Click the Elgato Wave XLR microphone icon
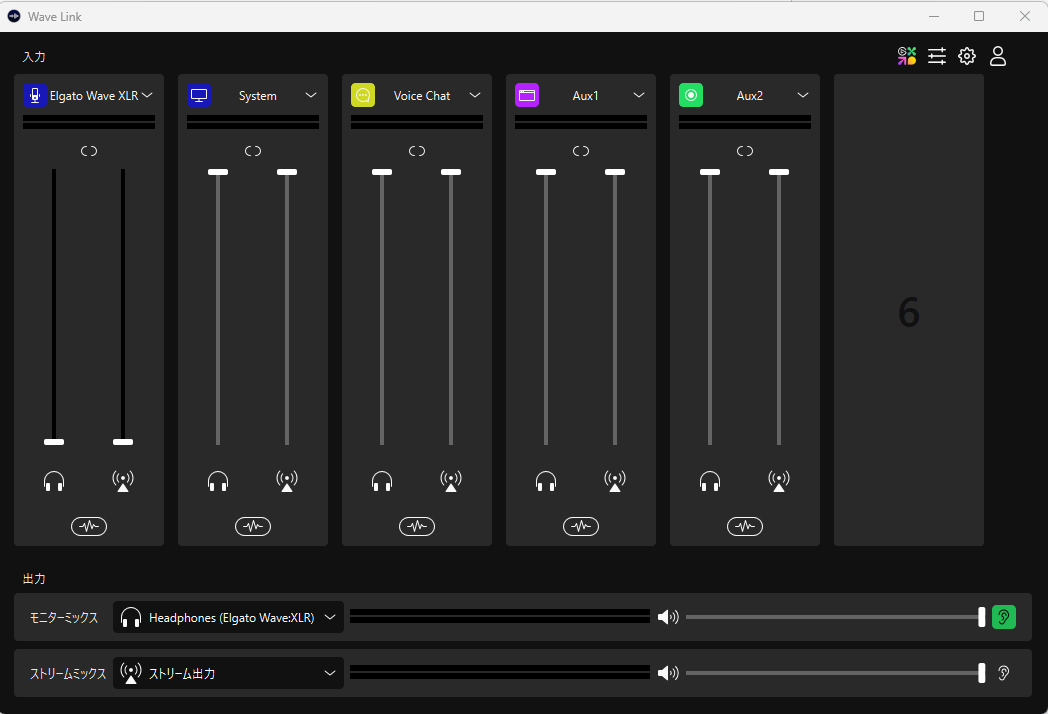This screenshot has height=714, width=1048. [x=35, y=95]
